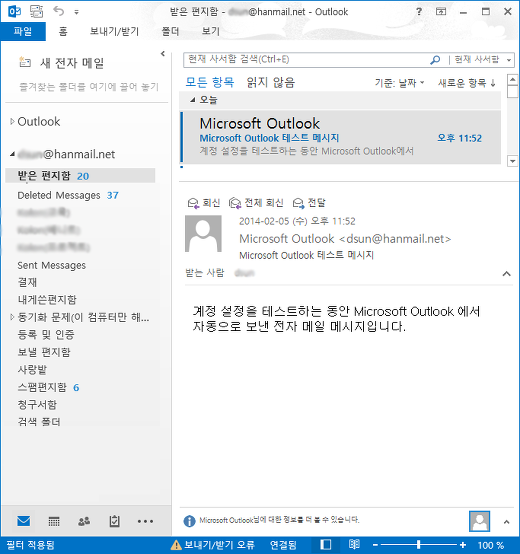Open the Customize Quick Access Toolbar arrow
Screen dimensions: 520x554
click(76, 12)
